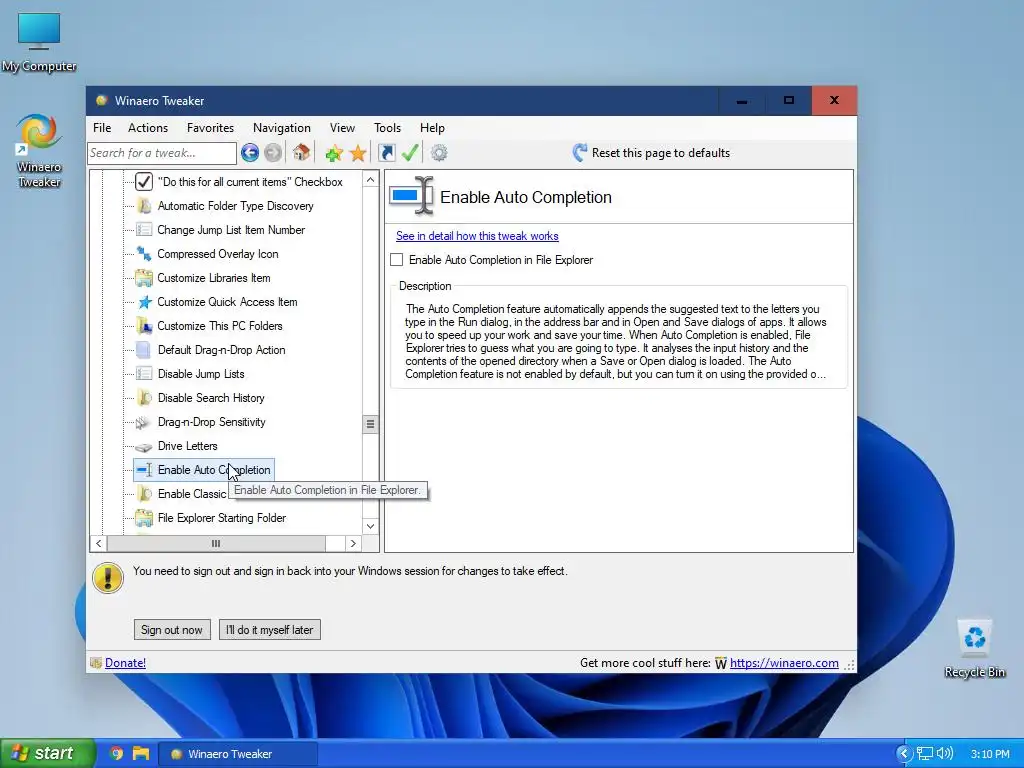Click the volume speaker tray icon

click(944, 754)
